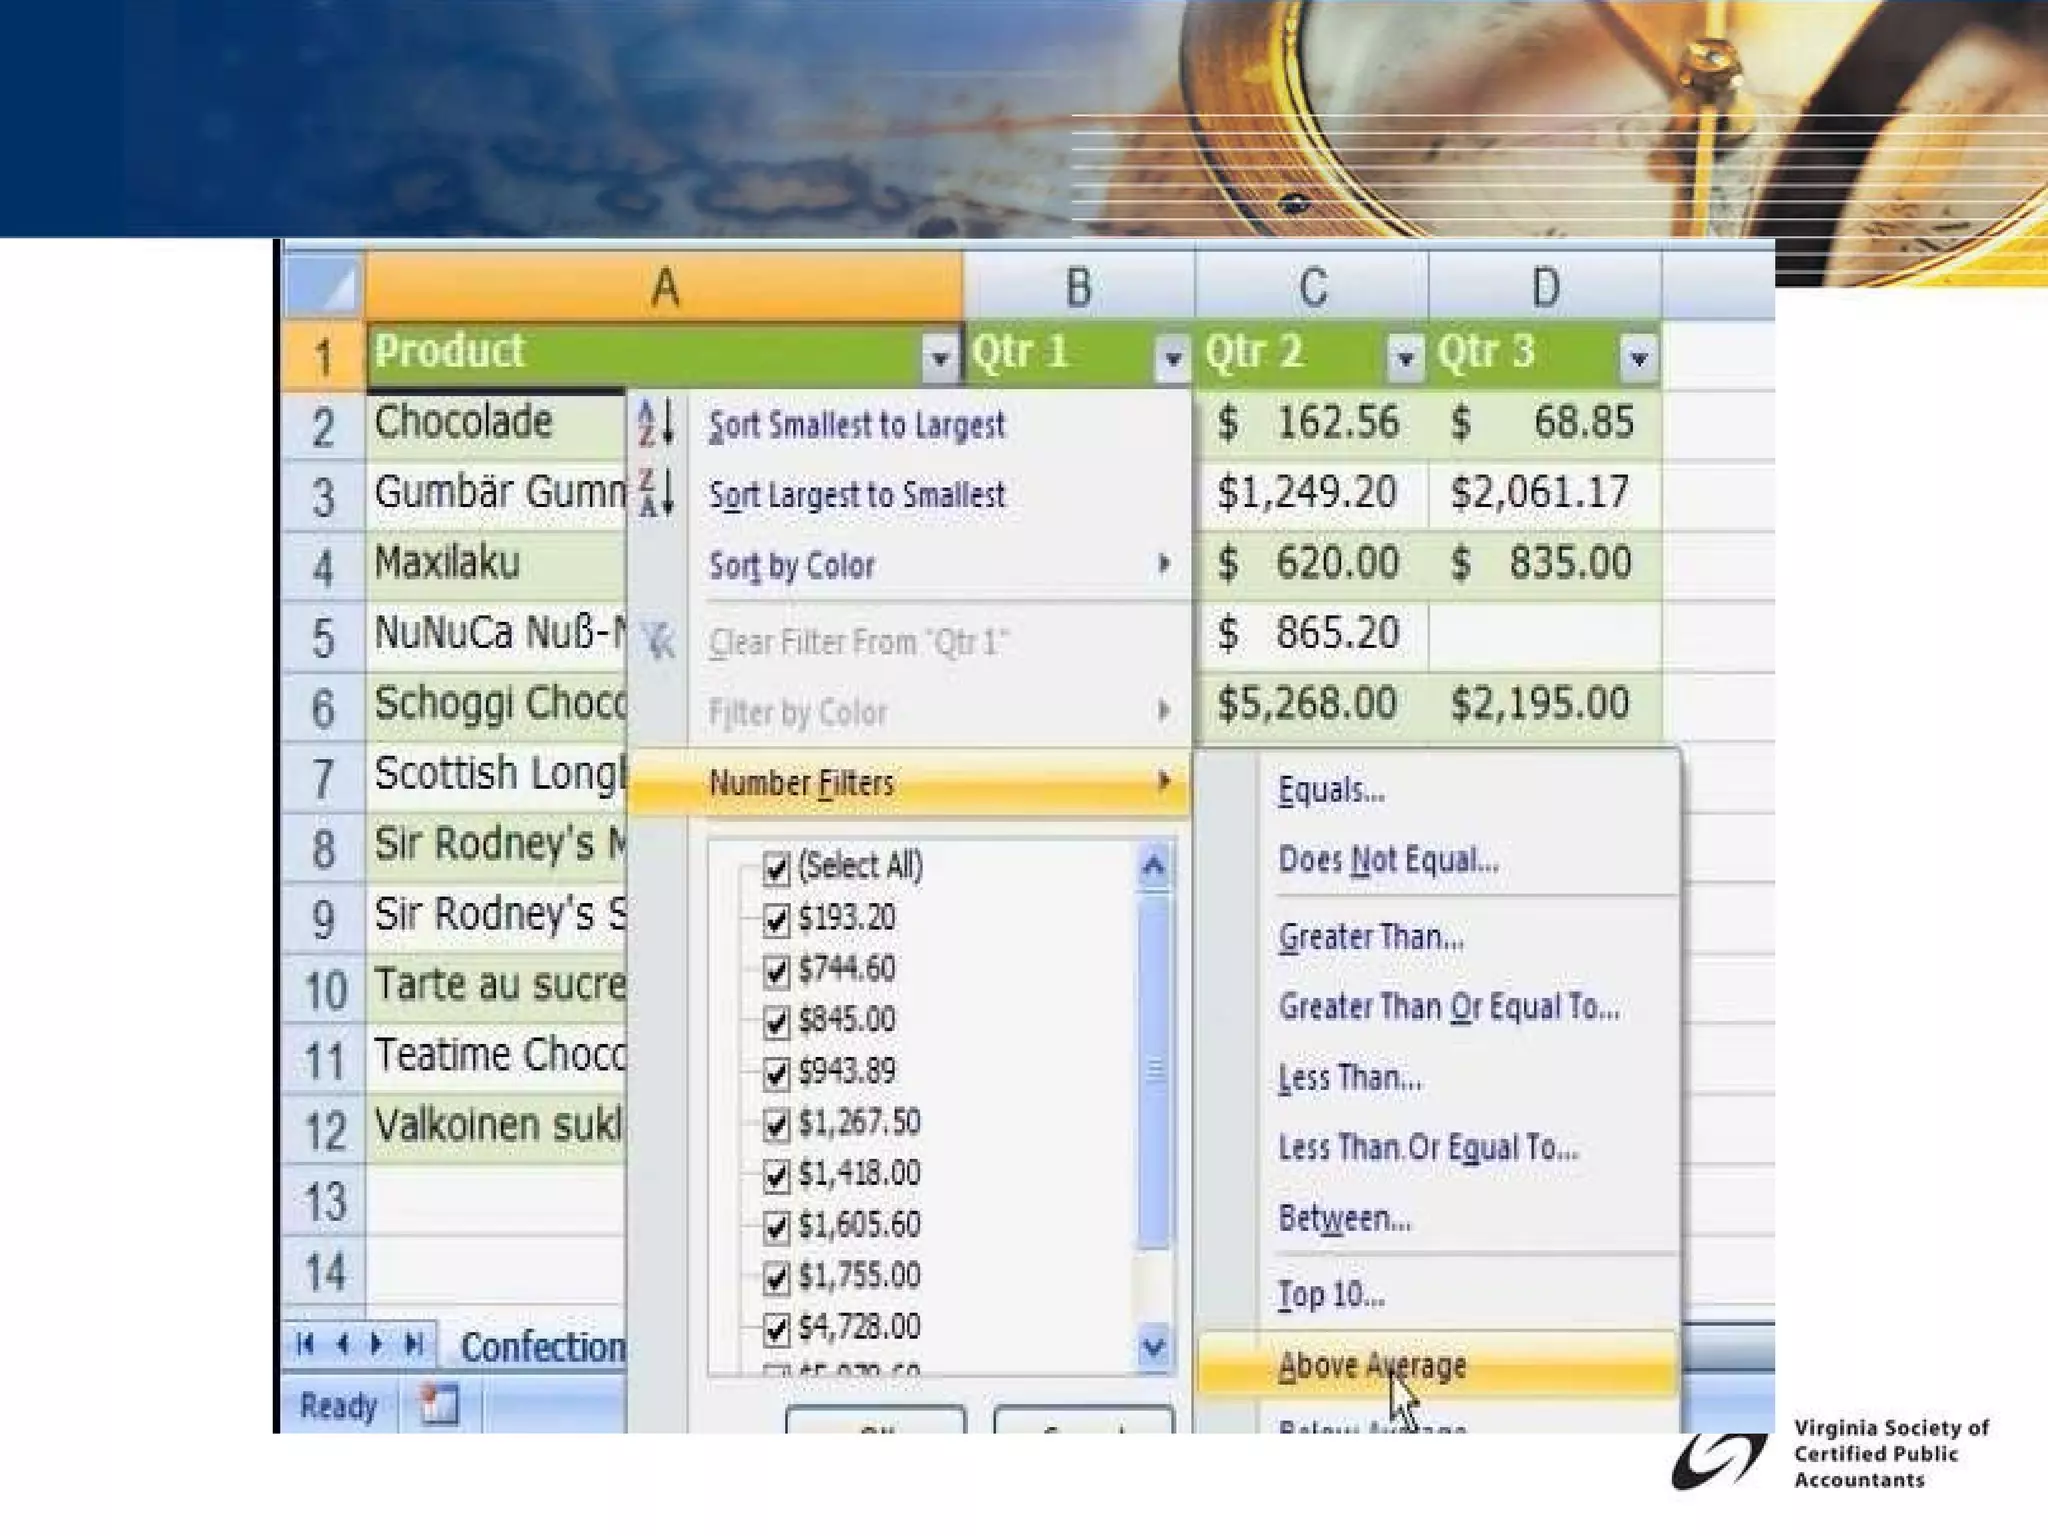Toggle the $1,267.50 checkbox
2048x1536 pixels.
[x=776, y=1123]
